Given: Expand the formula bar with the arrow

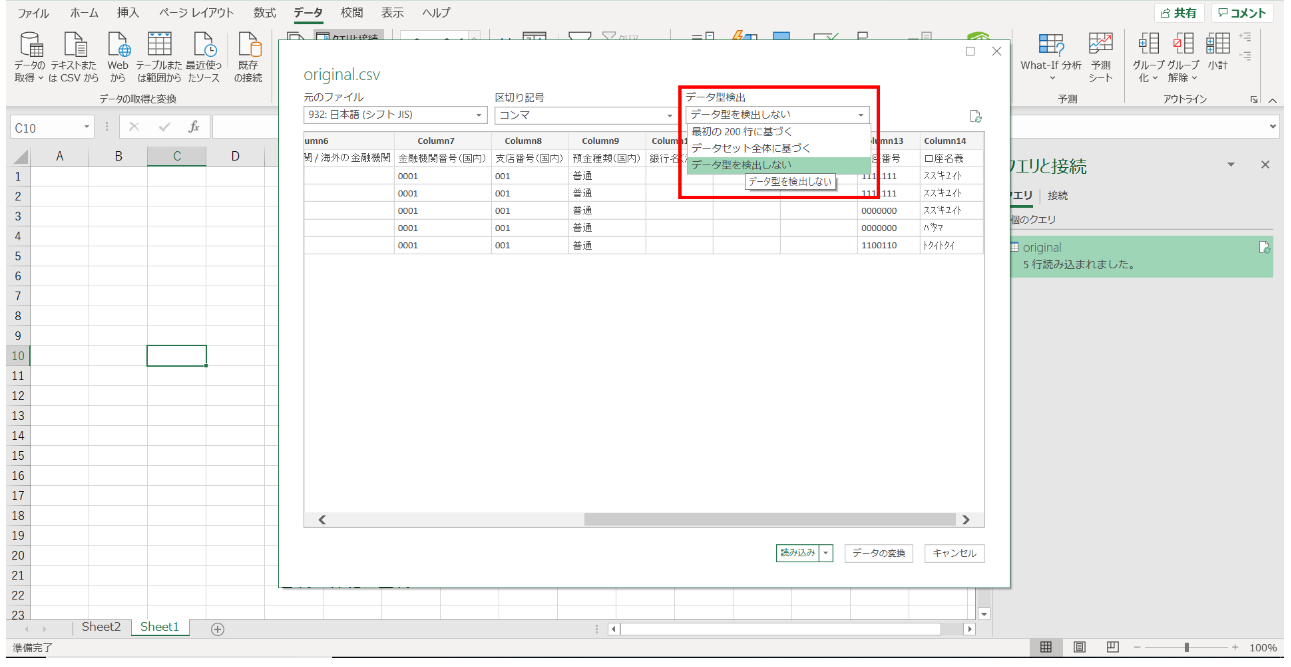Looking at the screenshot, I should [1272, 127].
